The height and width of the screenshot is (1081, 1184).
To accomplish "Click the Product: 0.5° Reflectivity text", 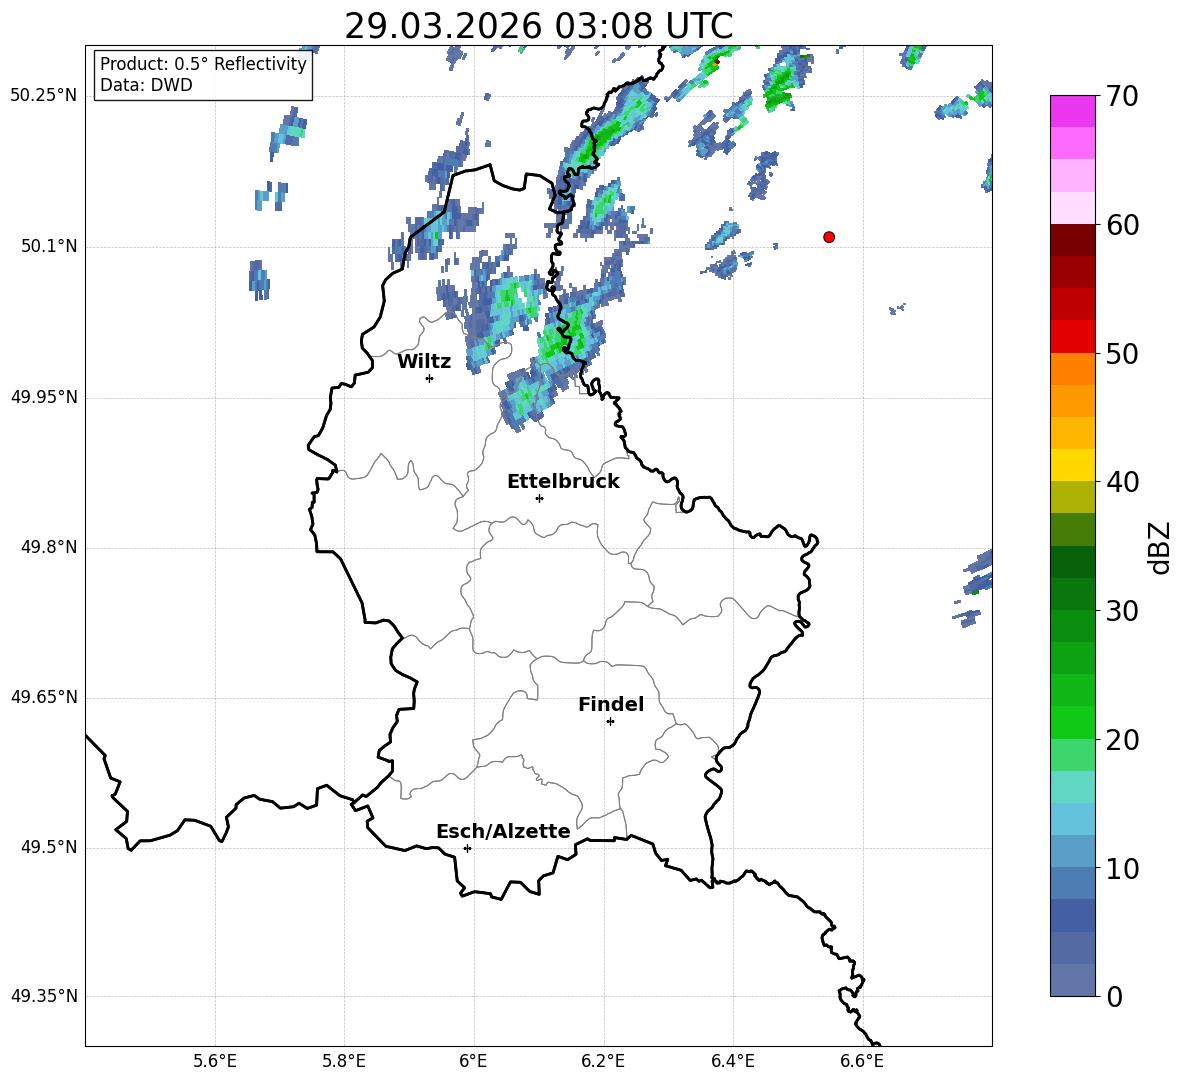I will (203, 64).
